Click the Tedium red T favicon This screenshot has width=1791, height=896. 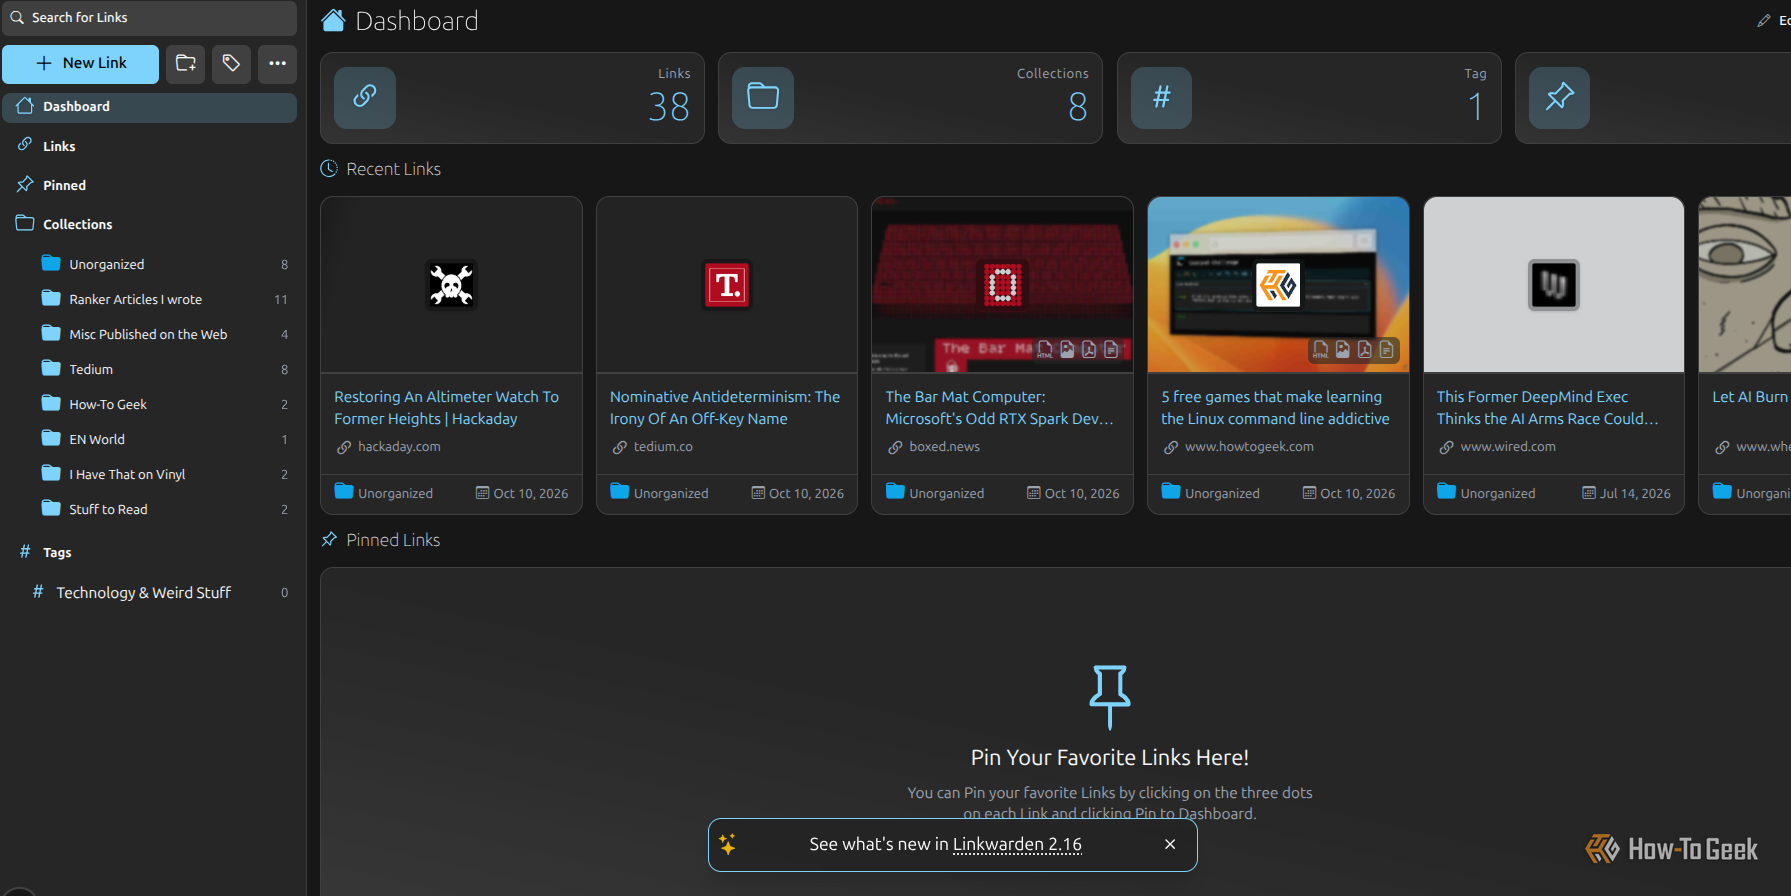click(727, 285)
